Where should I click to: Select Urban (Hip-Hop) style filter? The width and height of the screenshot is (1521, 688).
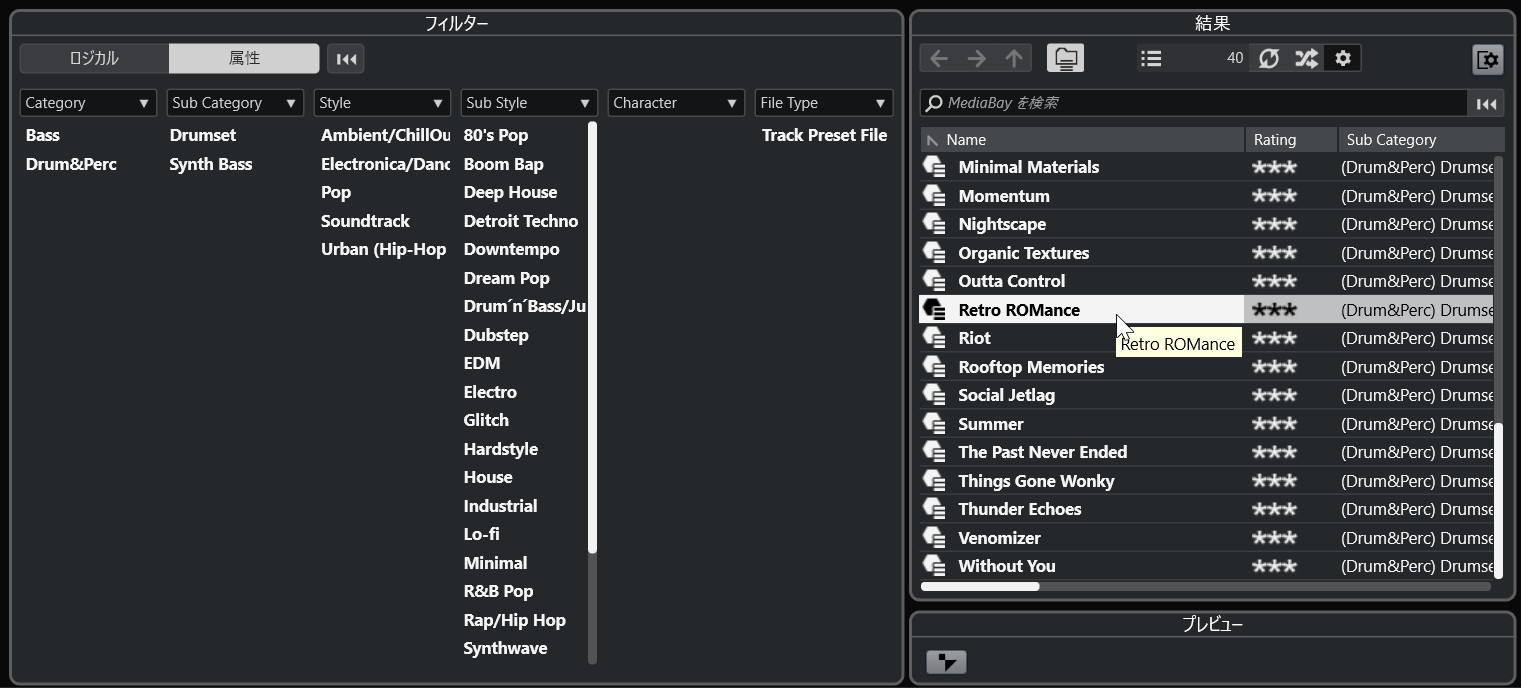(383, 249)
